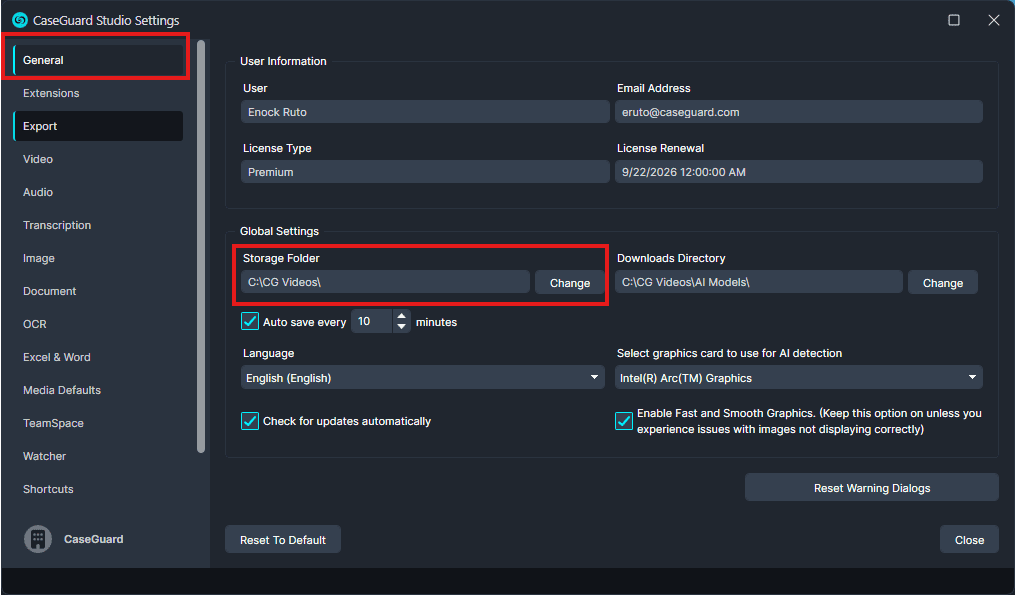Viewport: 1015px width, 595px height.
Task: Toggle Enable Fast and Smooth Graphics checkbox
Action: 624,421
